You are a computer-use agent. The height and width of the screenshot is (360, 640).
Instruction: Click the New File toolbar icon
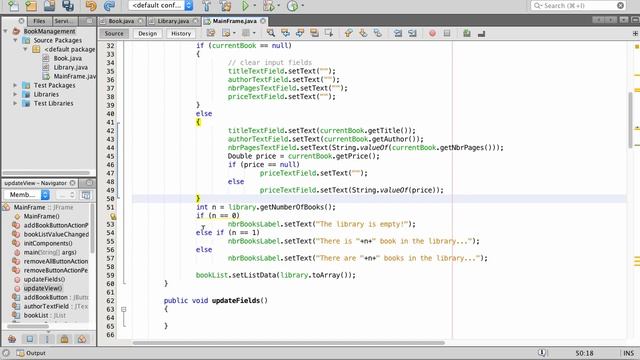[x=13, y=5]
